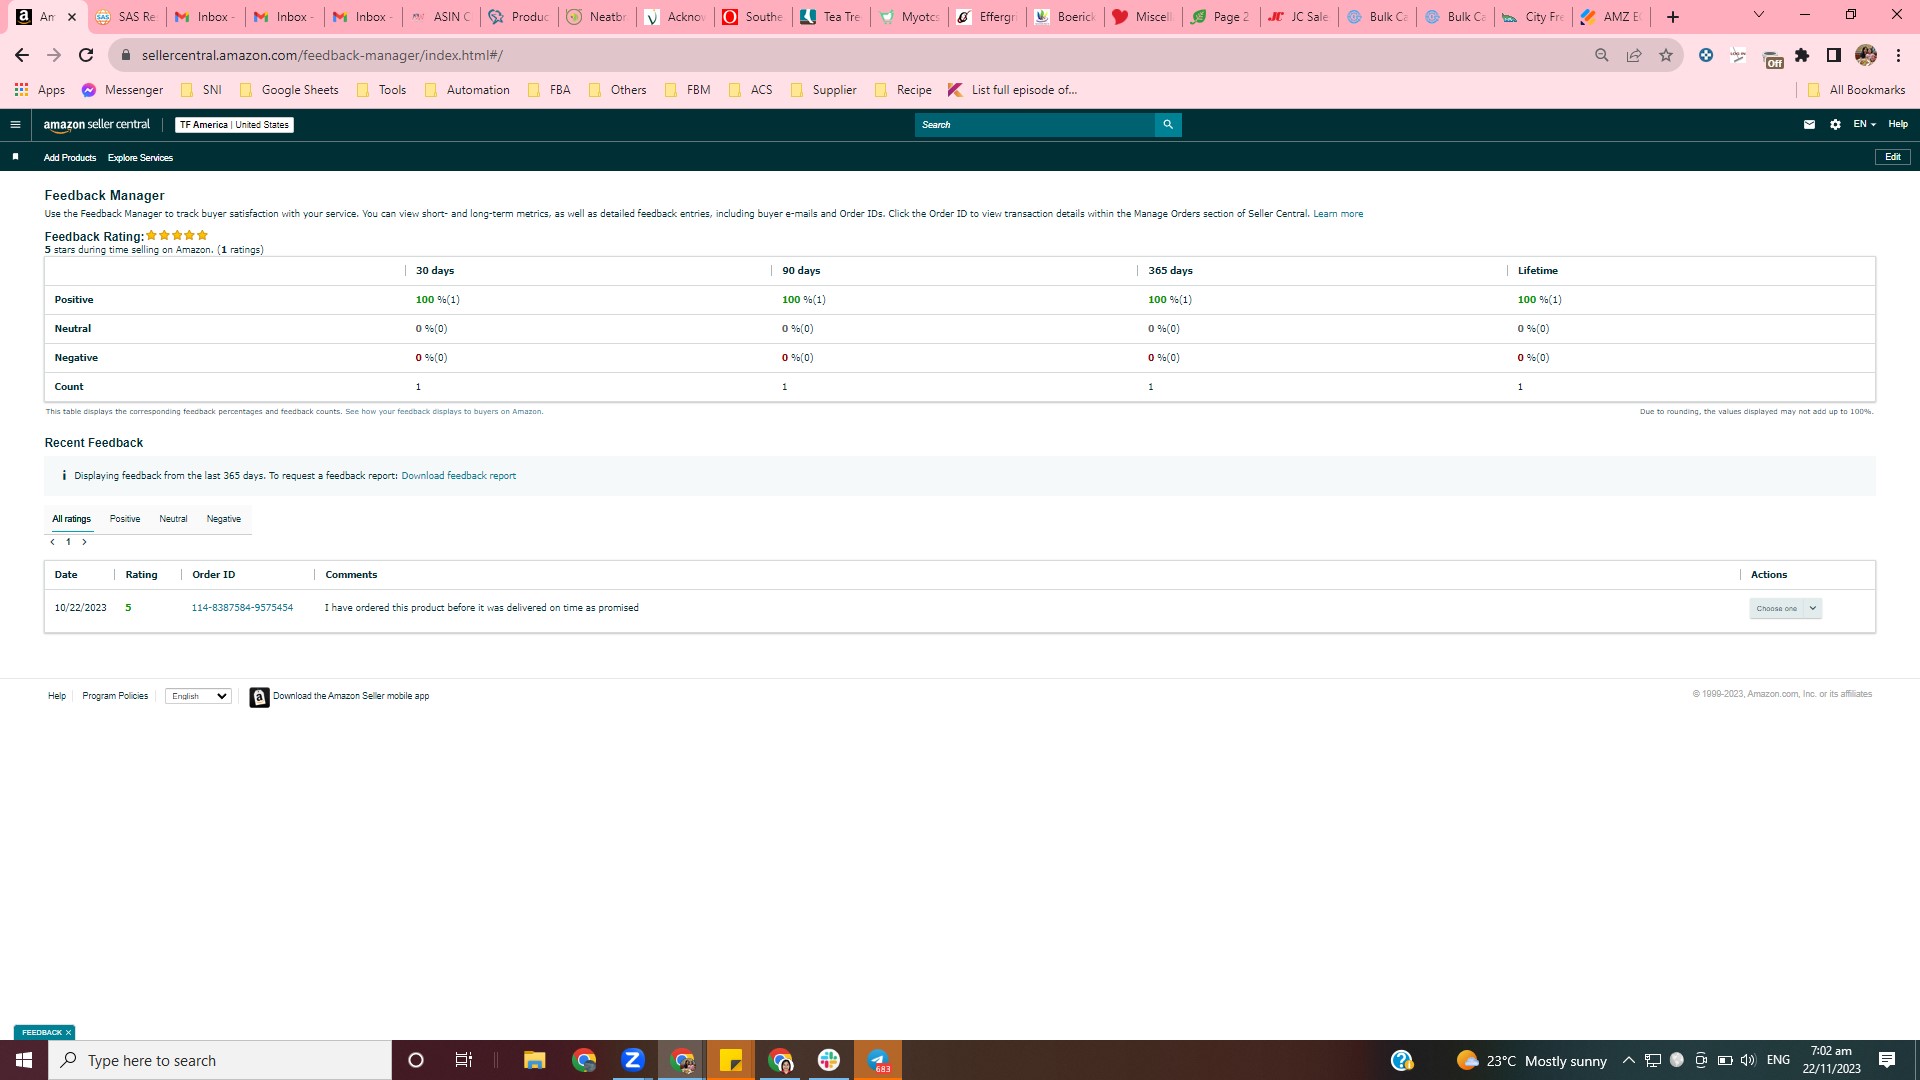The image size is (1920, 1080).
Task: Reload the page with the browser refresh icon
Action: coord(86,55)
